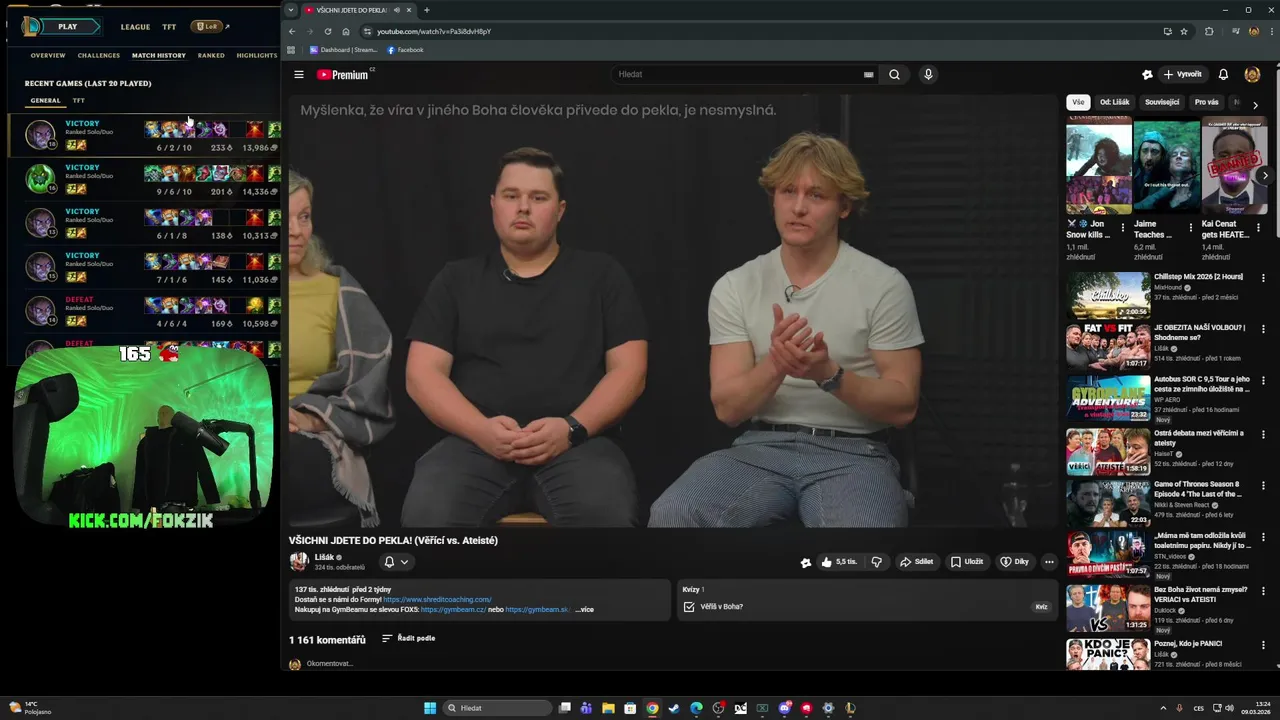Switch to the Overview profile tab

click(x=48, y=56)
